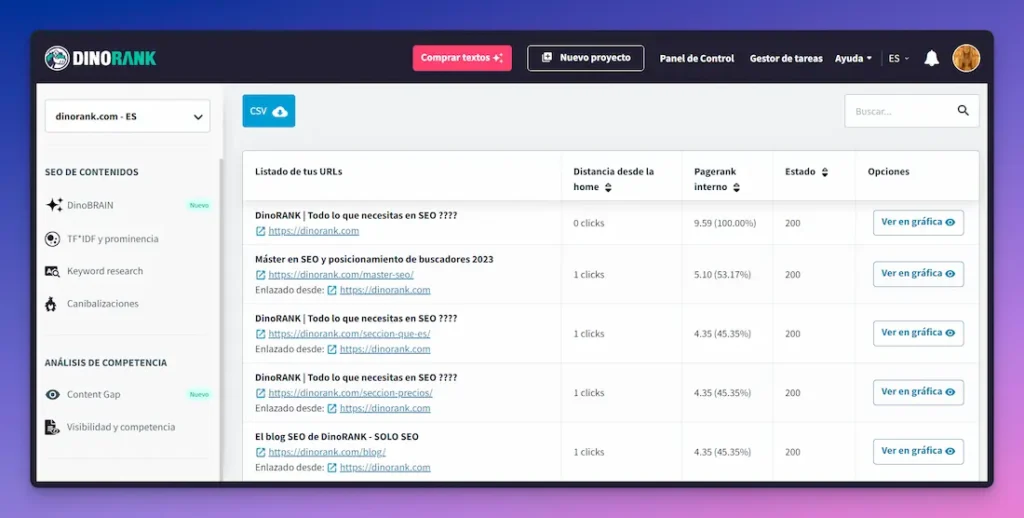Open the dinorank.com/seccion-precios/ link

[x=350, y=393]
